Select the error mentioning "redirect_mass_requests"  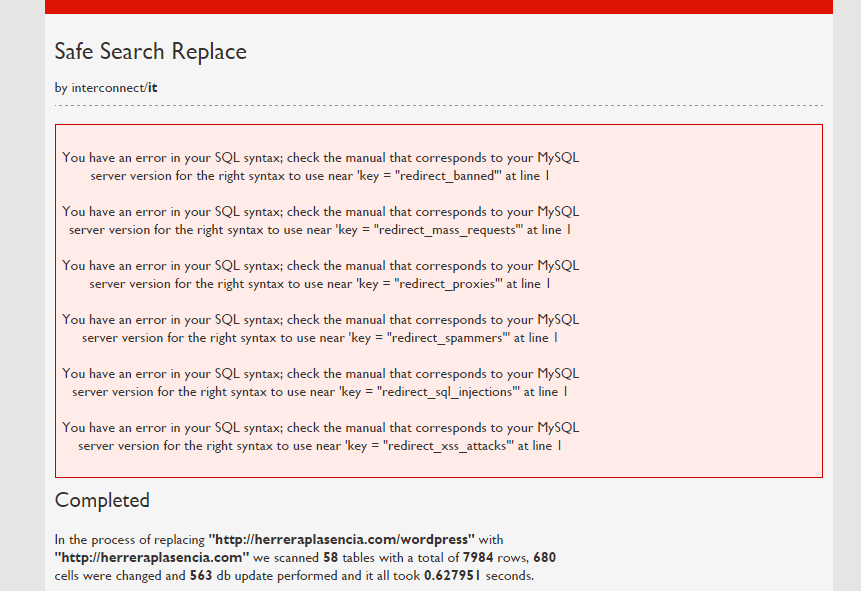[320, 220]
